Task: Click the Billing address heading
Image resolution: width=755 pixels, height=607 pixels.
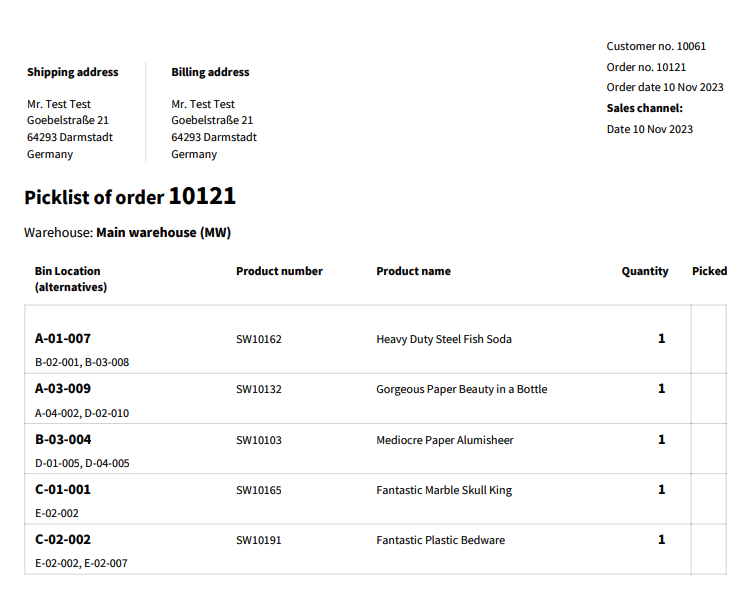Action: point(210,72)
